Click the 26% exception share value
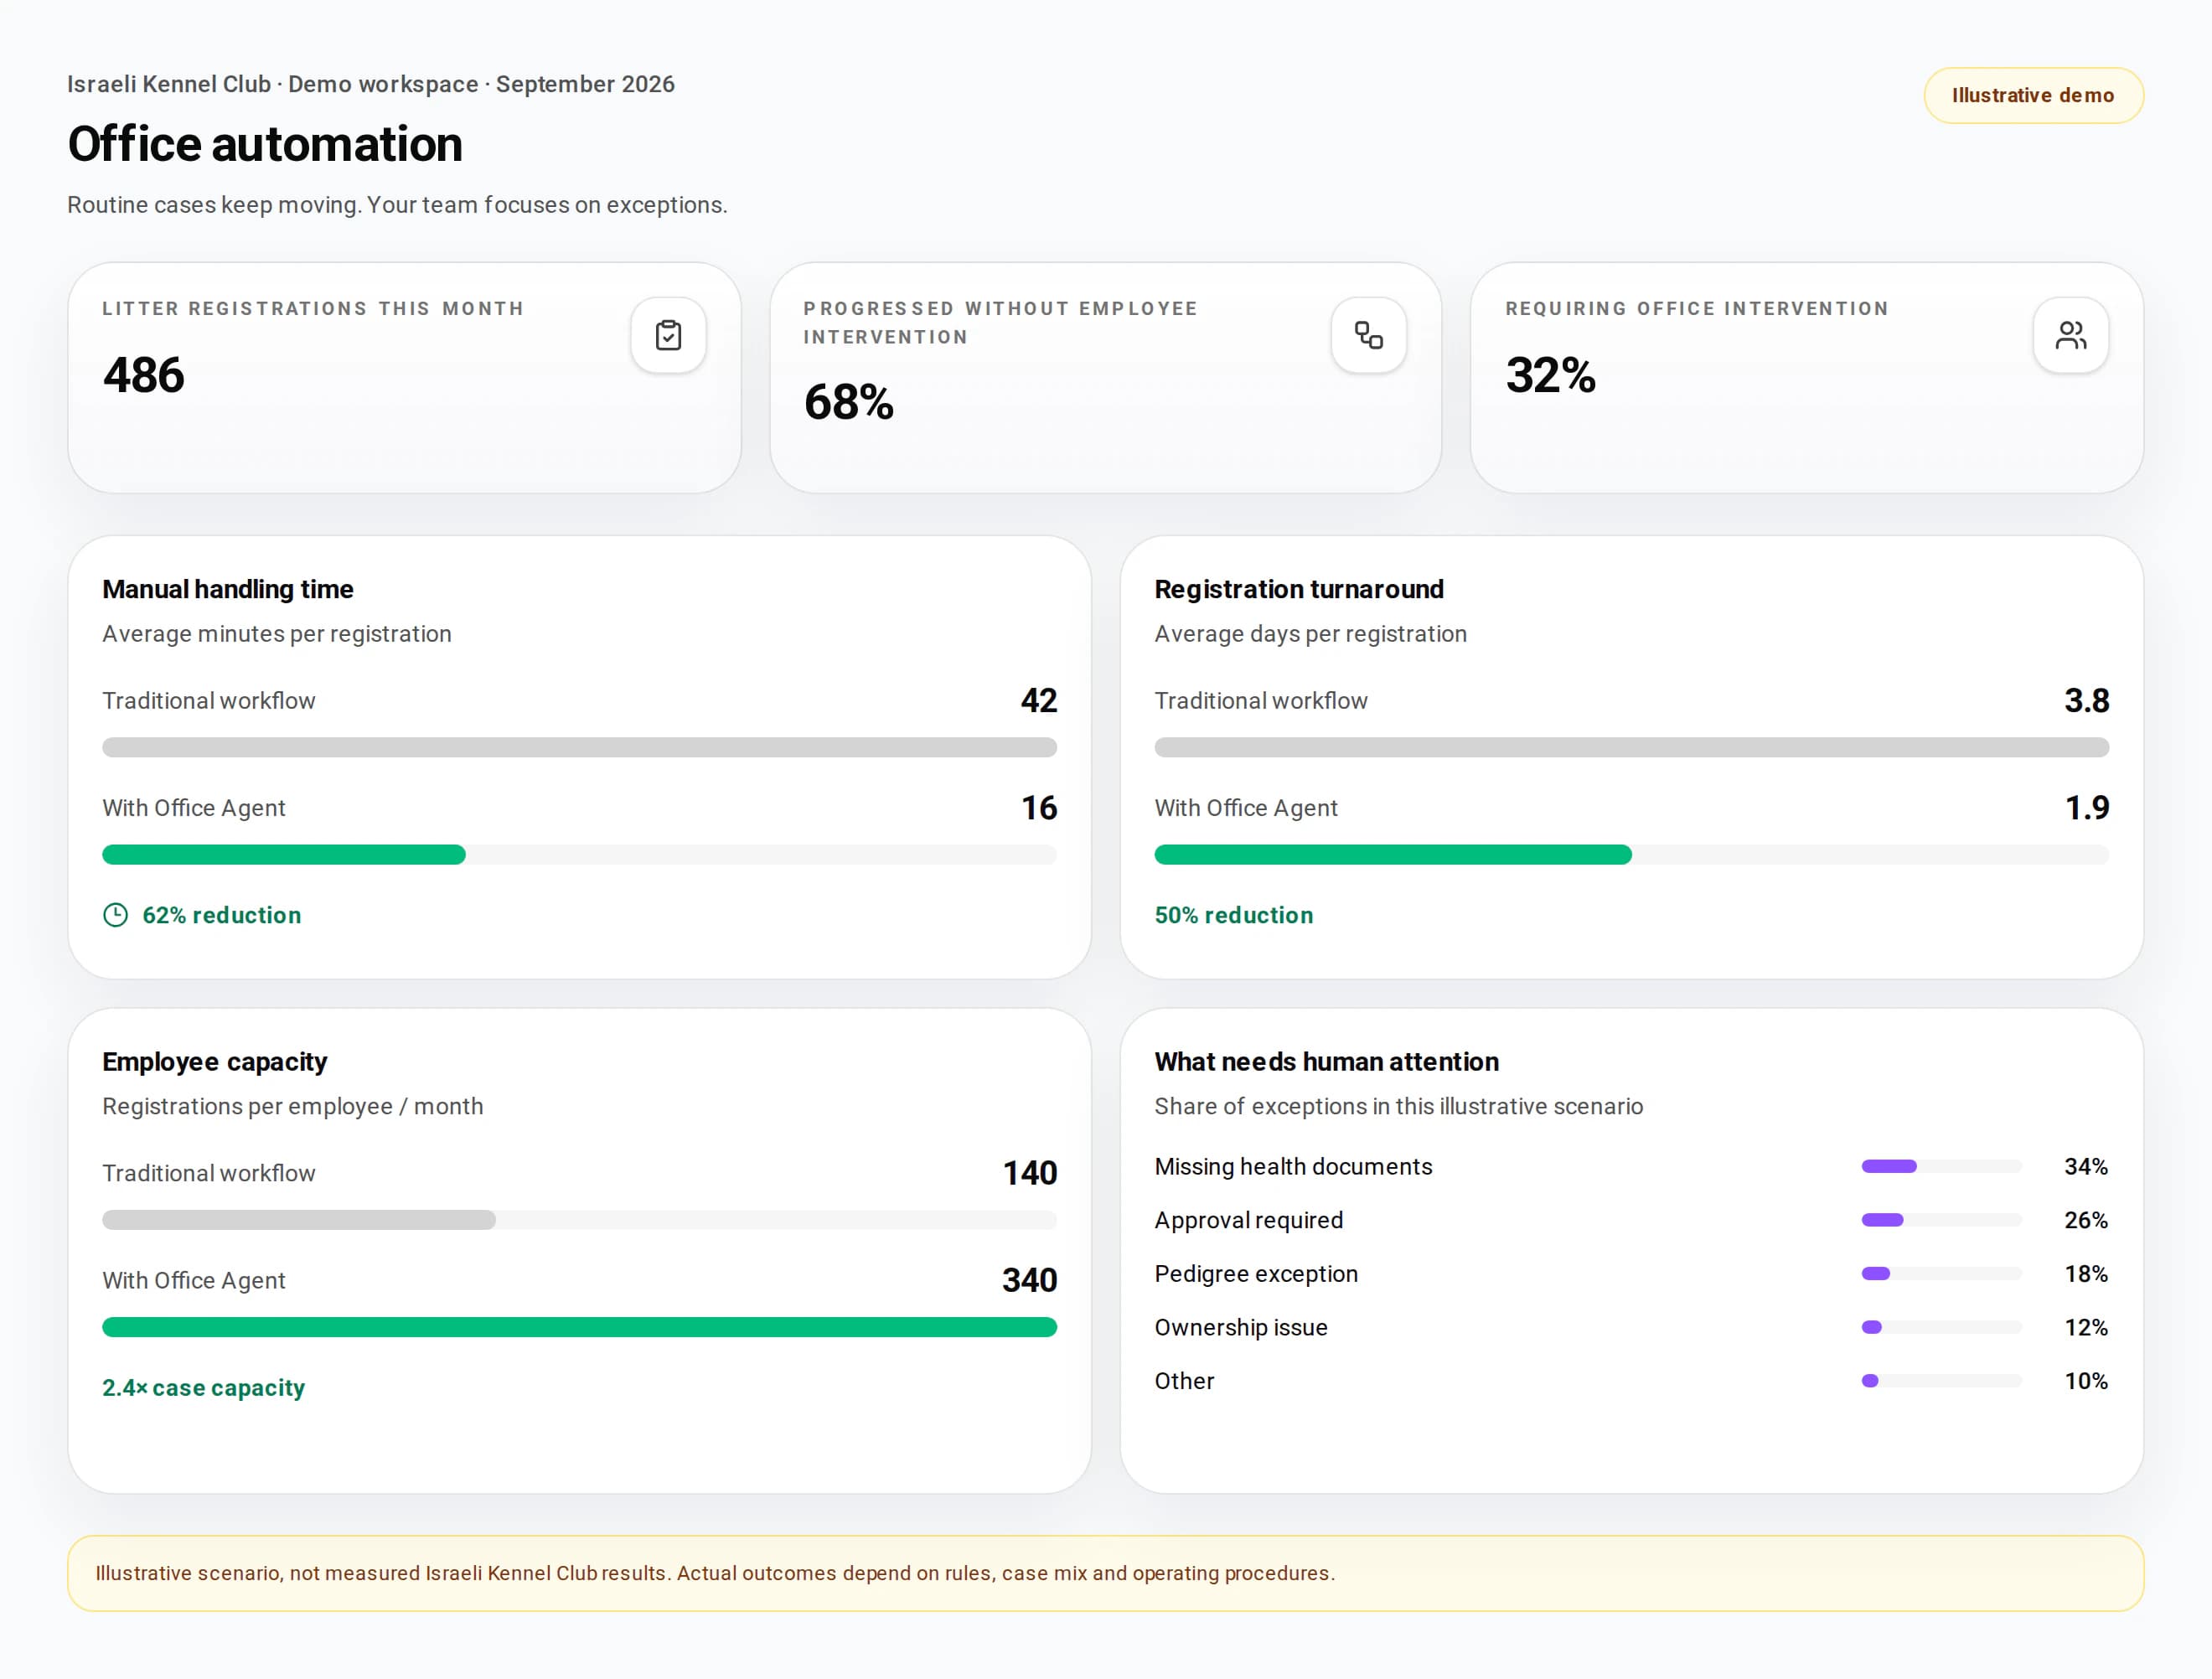The height and width of the screenshot is (1679, 2212). coord(2085,1220)
